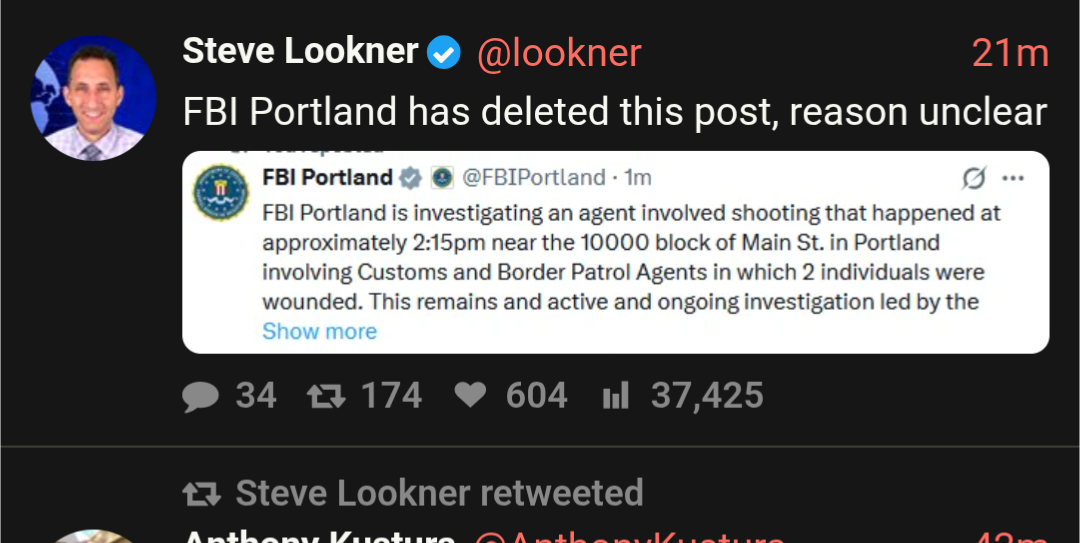
Task: Open the @FBIPortland handle
Action: tap(533, 178)
